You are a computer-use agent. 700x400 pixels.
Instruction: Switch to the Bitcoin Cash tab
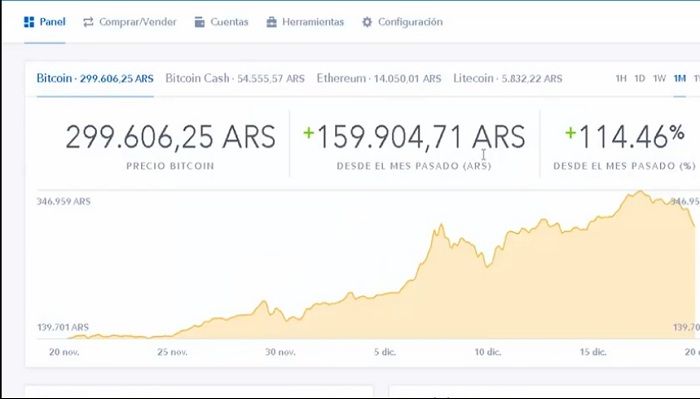point(234,78)
